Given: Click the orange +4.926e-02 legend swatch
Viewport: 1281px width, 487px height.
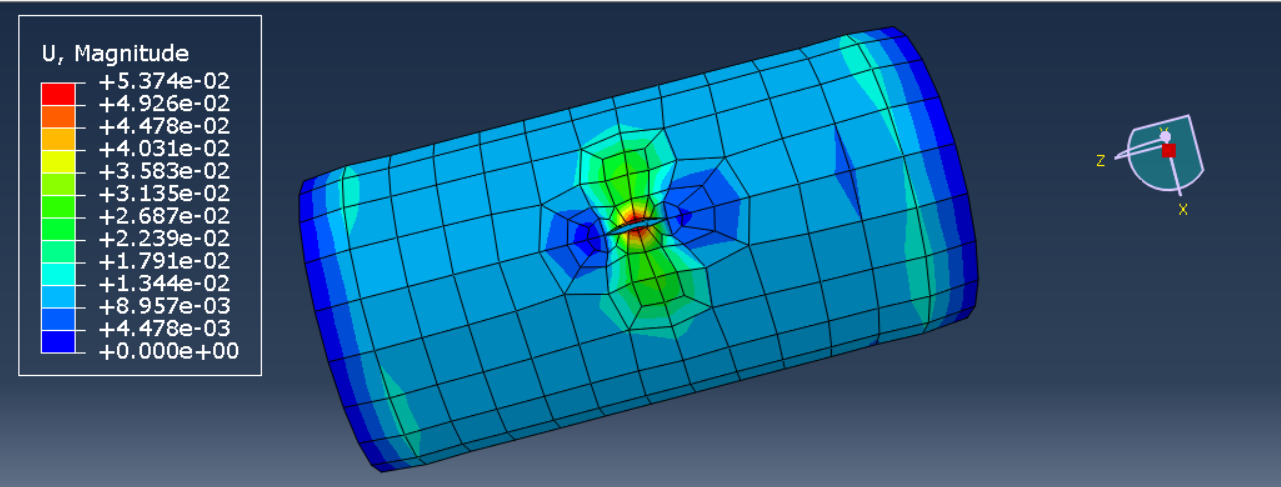Looking at the screenshot, I should click(x=58, y=115).
